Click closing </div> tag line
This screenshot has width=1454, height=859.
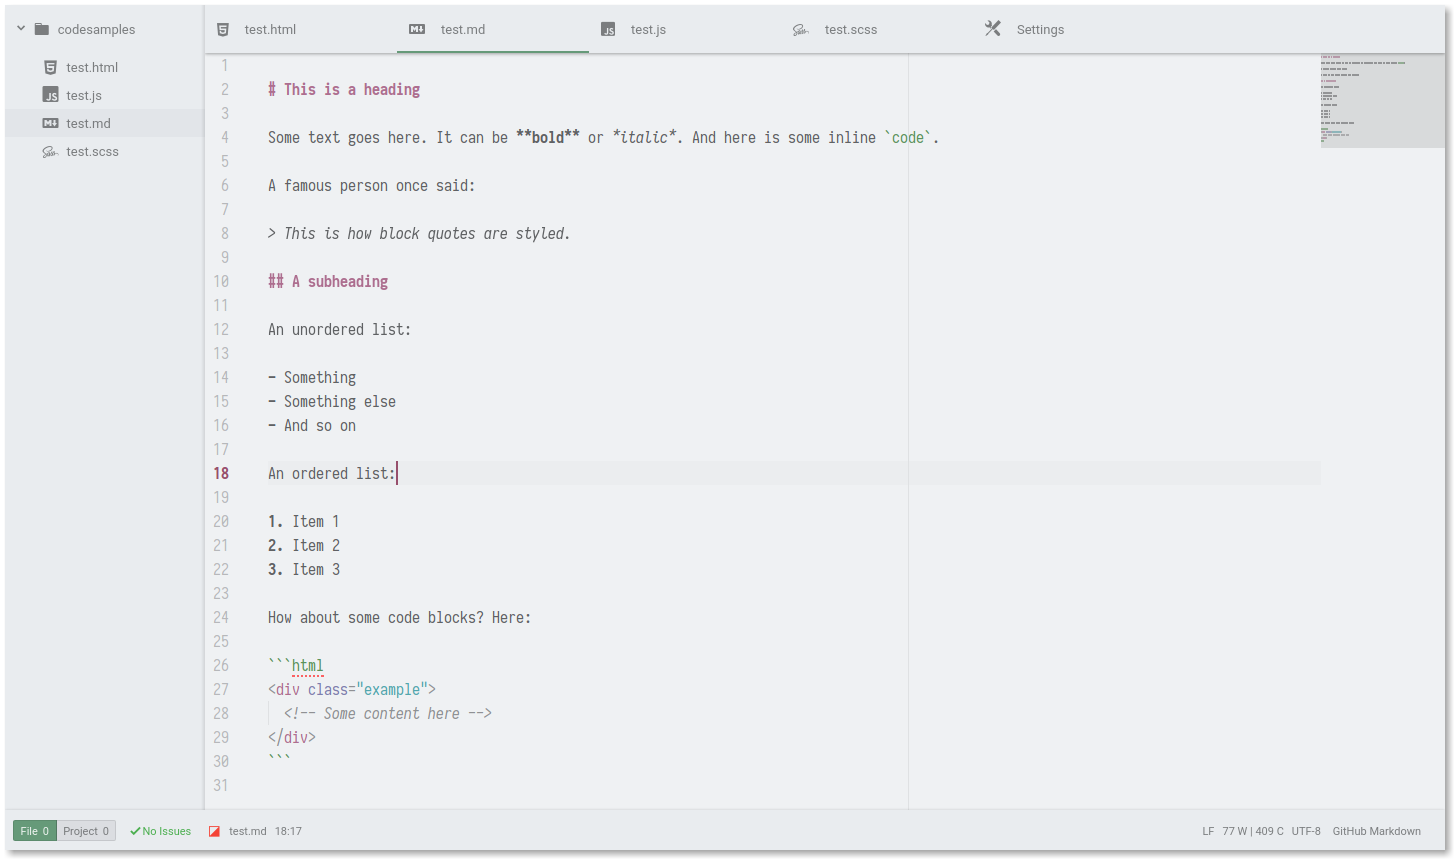coord(292,738)
